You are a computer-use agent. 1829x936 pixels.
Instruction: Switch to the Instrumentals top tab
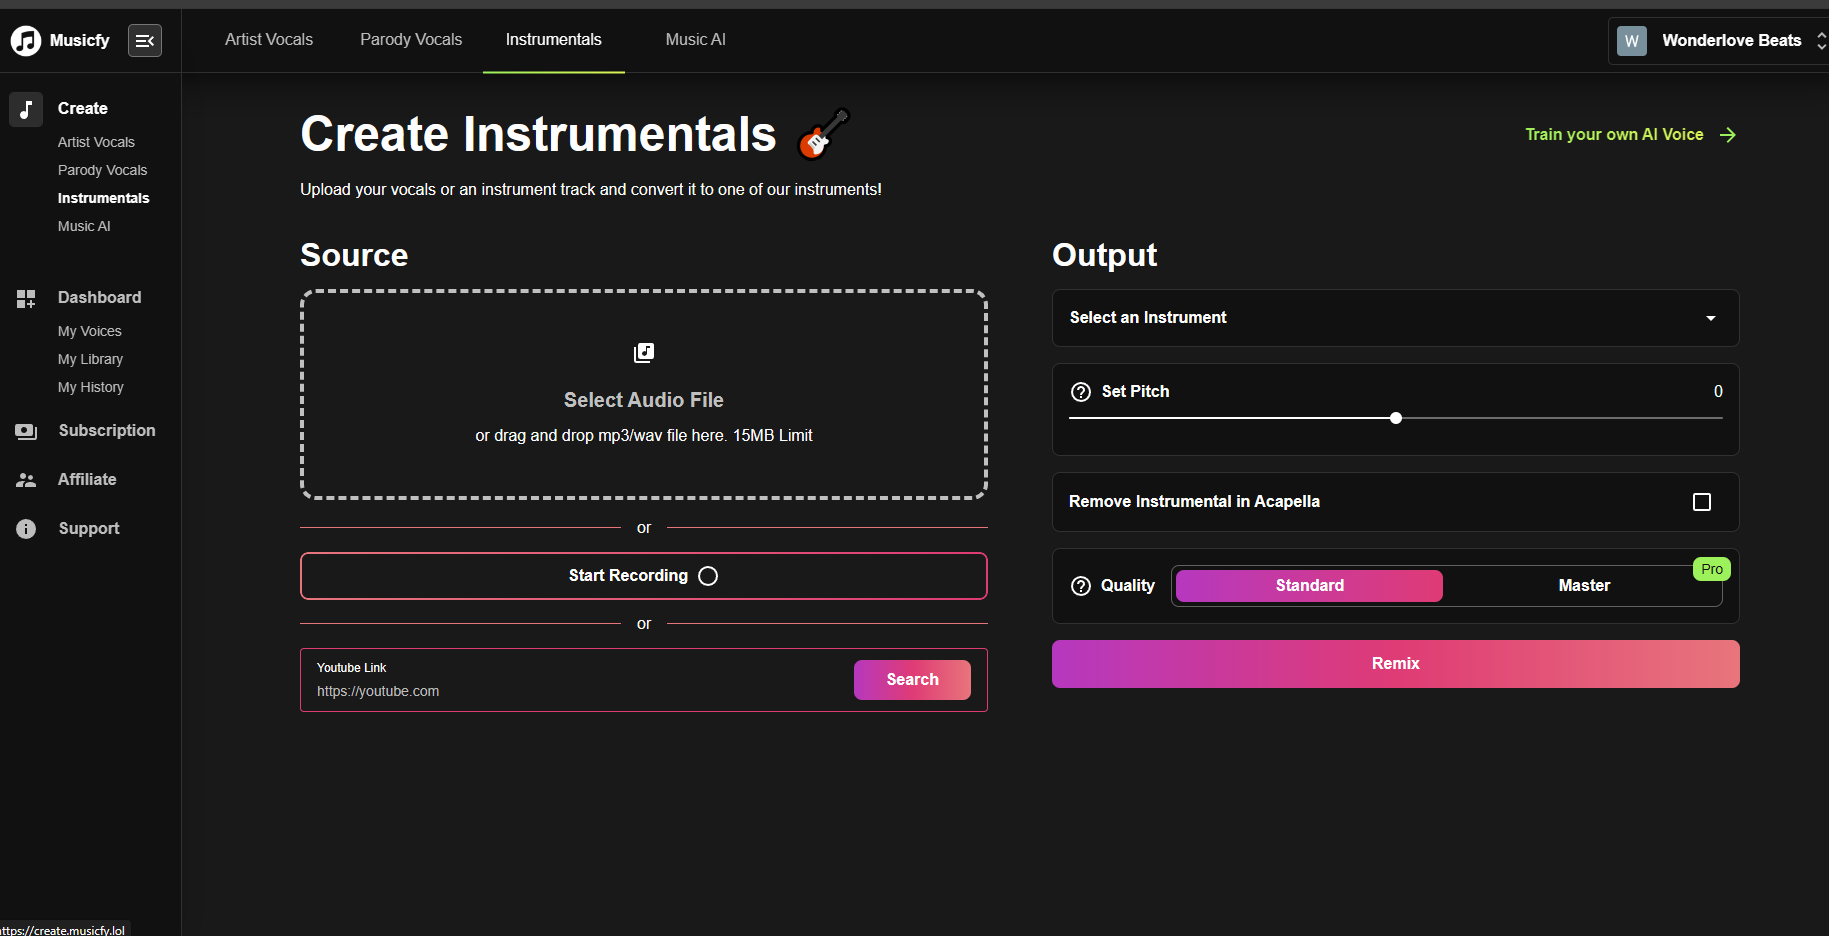[x=554, y=40]
